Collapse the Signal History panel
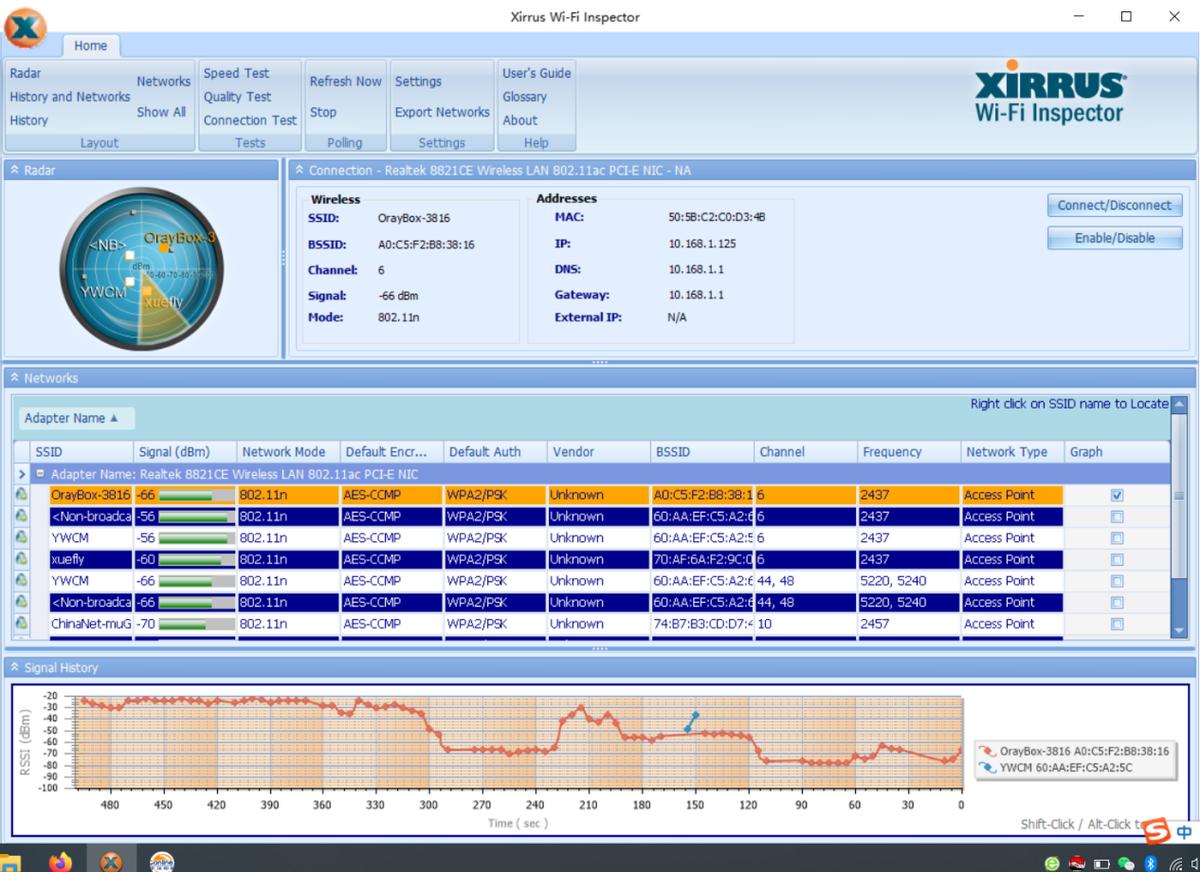The width and height of the screenshot is (1200, 872). (15, 668)
